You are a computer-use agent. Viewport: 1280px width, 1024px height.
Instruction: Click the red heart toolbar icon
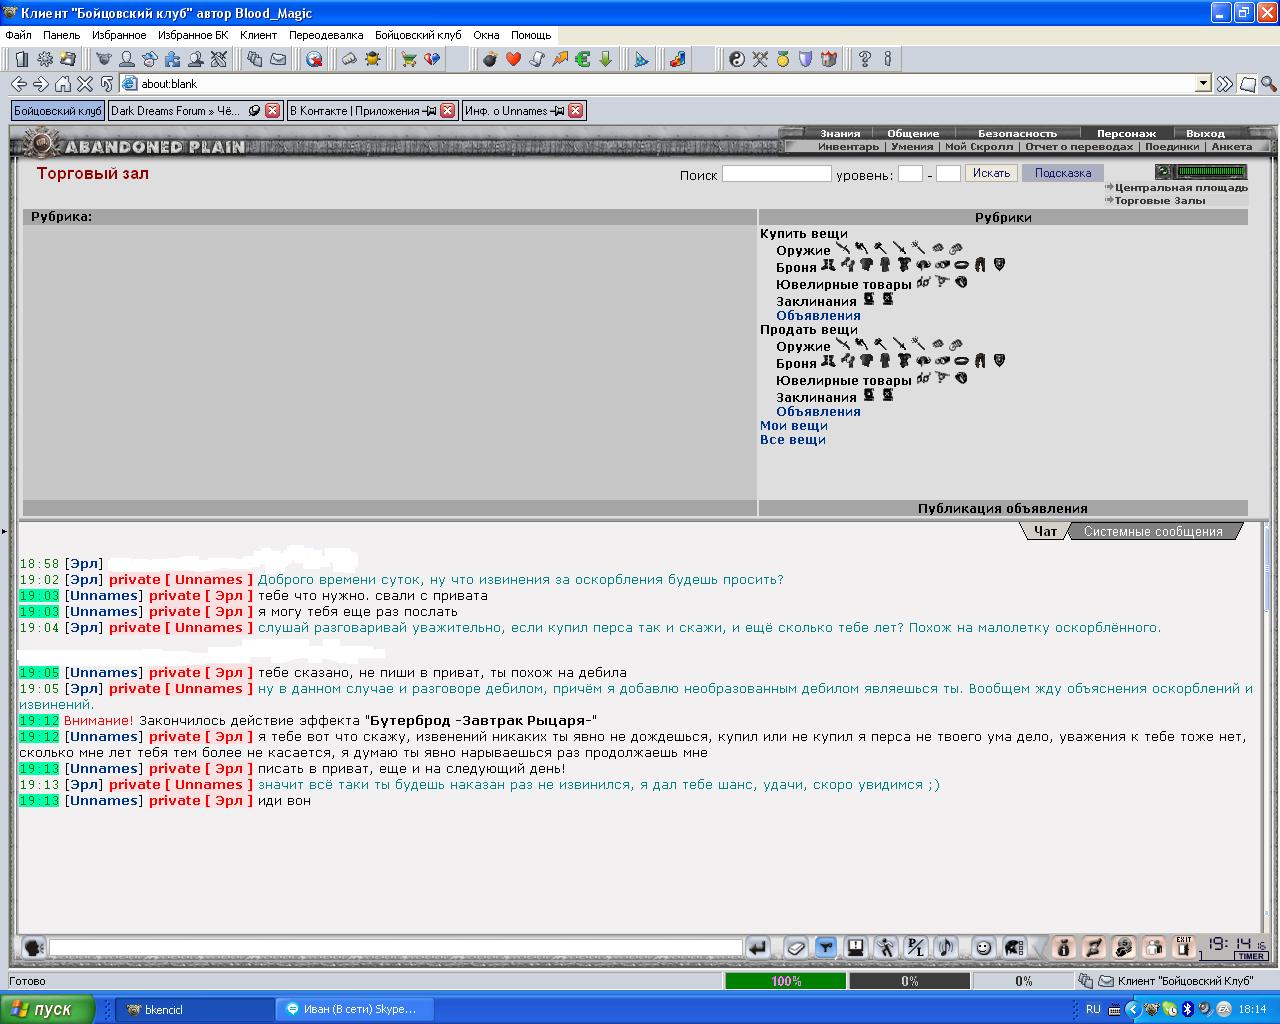coord(513,59)
